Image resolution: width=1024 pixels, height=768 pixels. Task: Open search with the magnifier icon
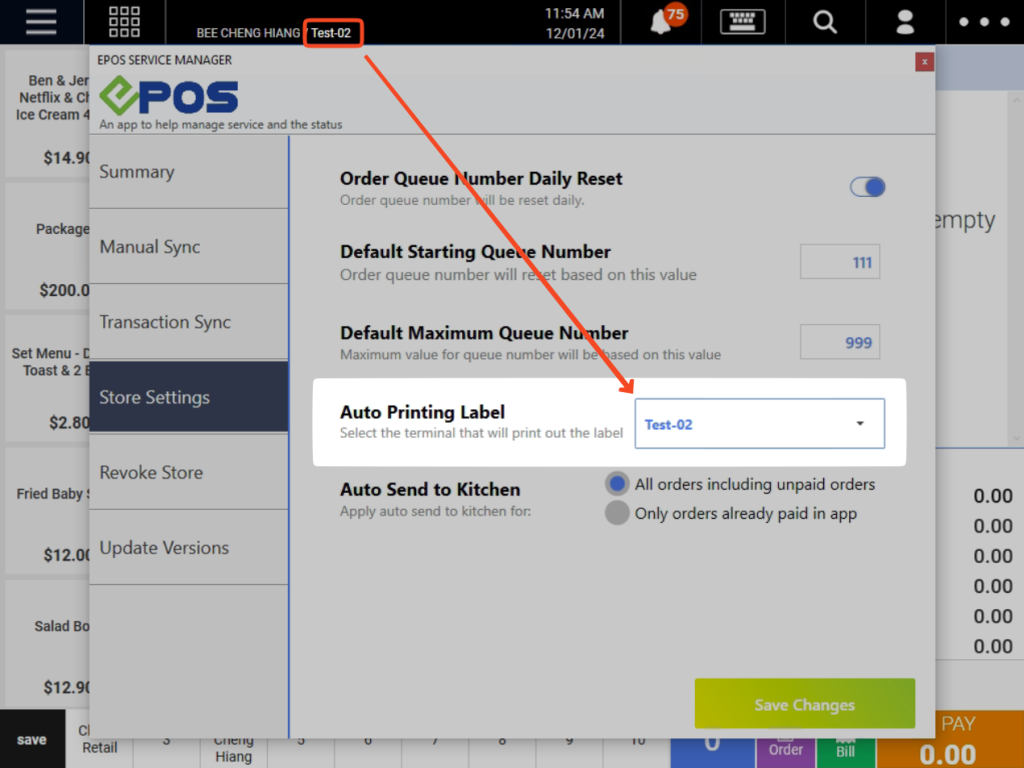point(823,22)
